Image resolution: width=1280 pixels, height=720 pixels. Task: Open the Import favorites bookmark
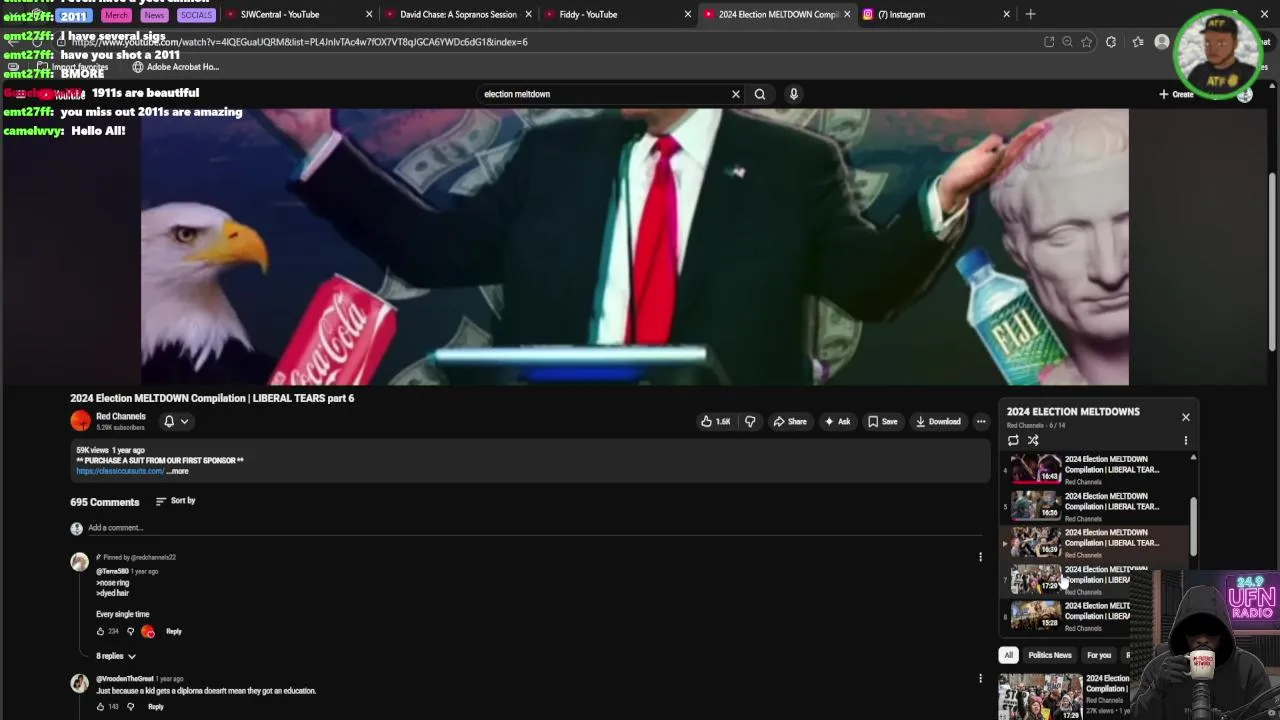[x=73, y=67]
